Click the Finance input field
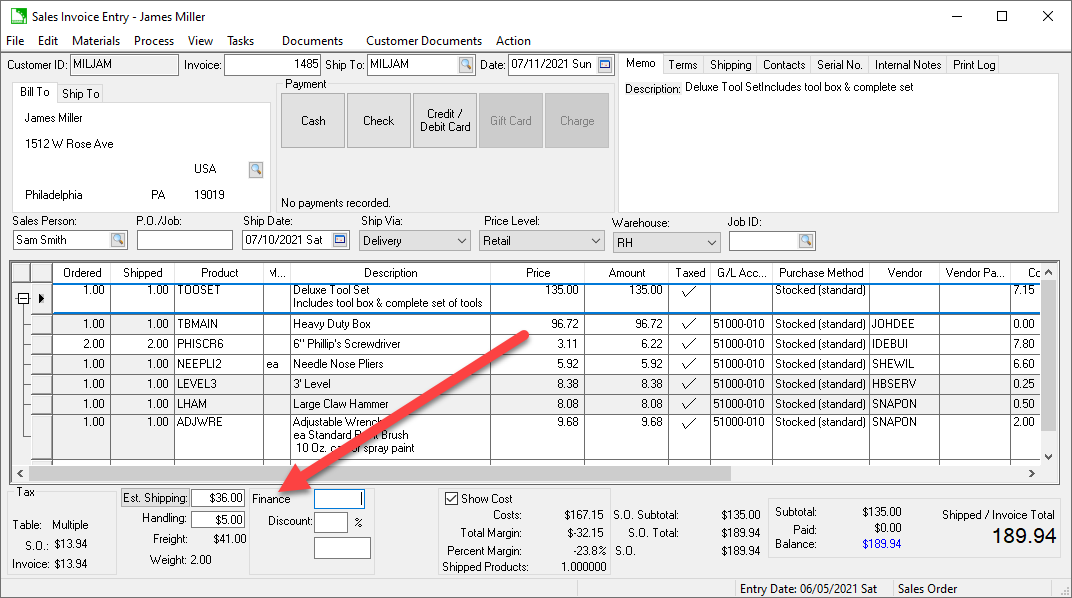The width and height of the screenshot is (1072, 598). pyautogui.click(x=339, y=498)
